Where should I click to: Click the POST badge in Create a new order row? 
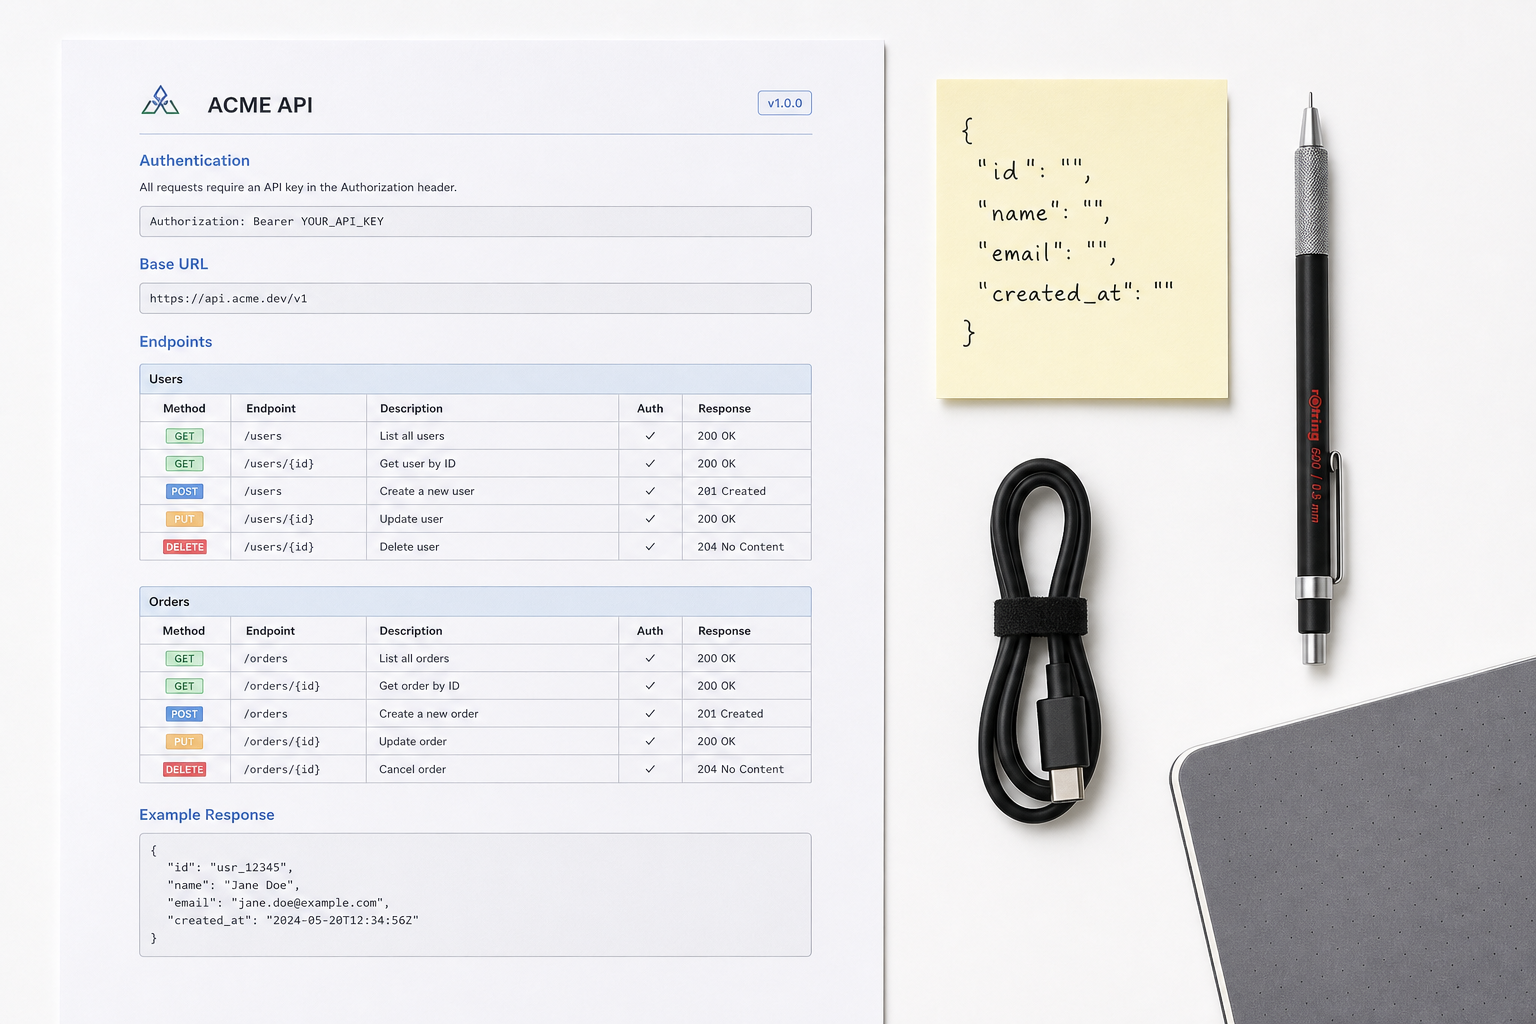pos(185,714)
